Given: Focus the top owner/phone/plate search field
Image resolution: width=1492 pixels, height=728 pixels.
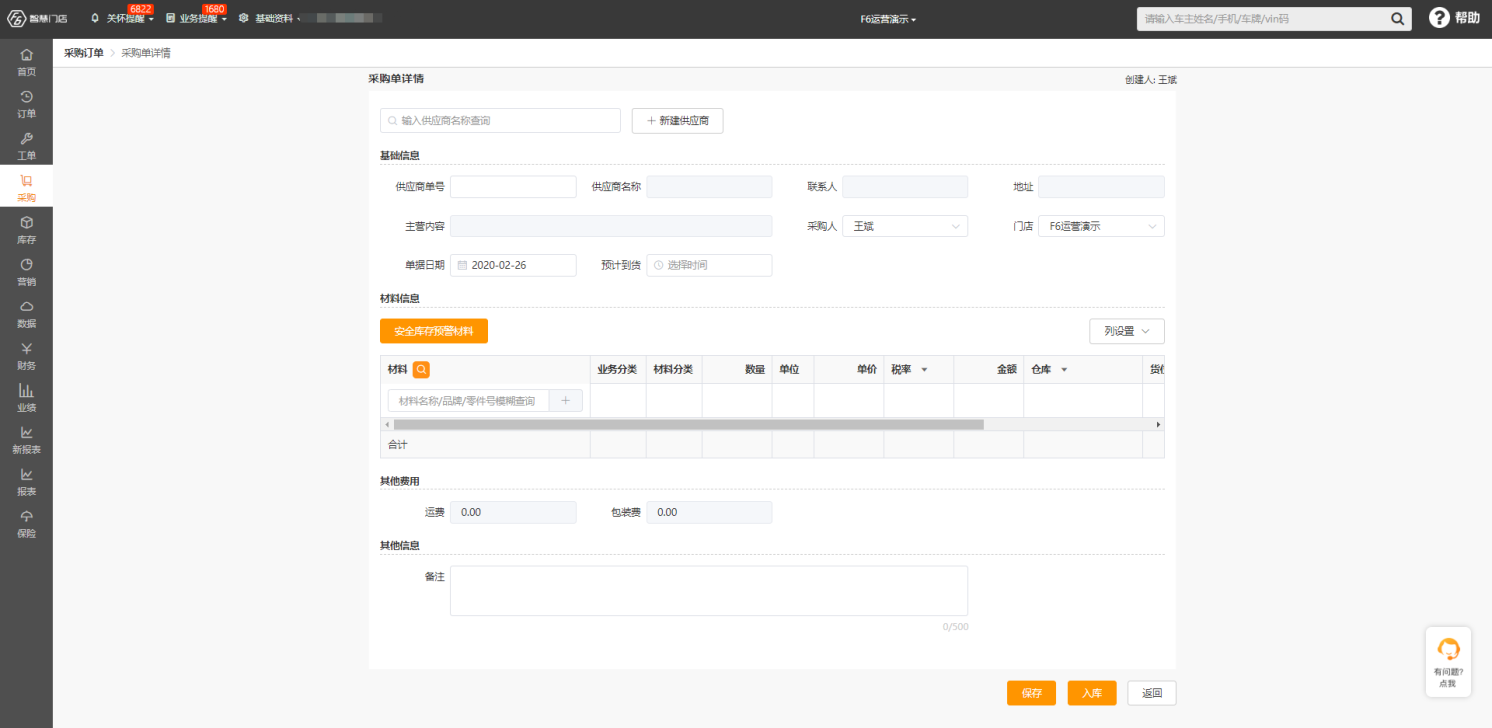Looking at the screenshot, I should pos(1261,18).
